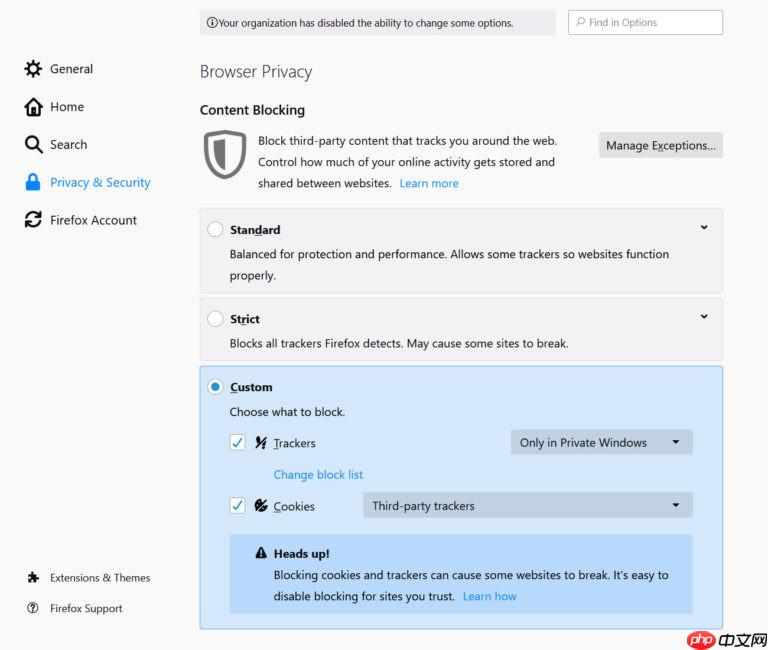768x650 pixels.
Task: Click the Strict option label
Action: (x=245, y=319)
